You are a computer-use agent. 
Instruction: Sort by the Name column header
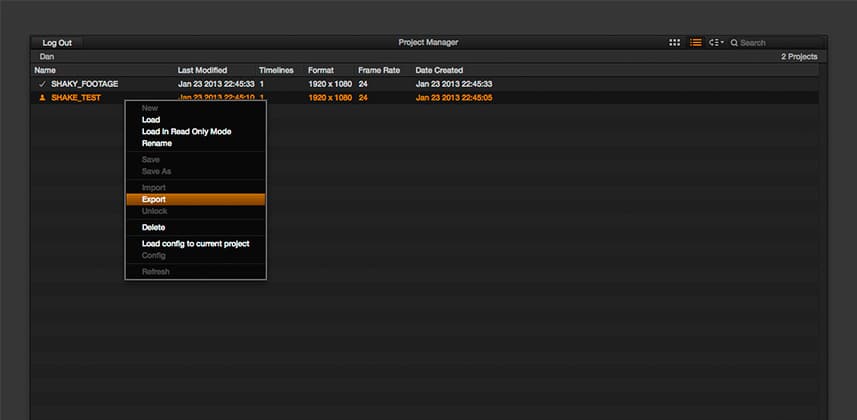45,71
